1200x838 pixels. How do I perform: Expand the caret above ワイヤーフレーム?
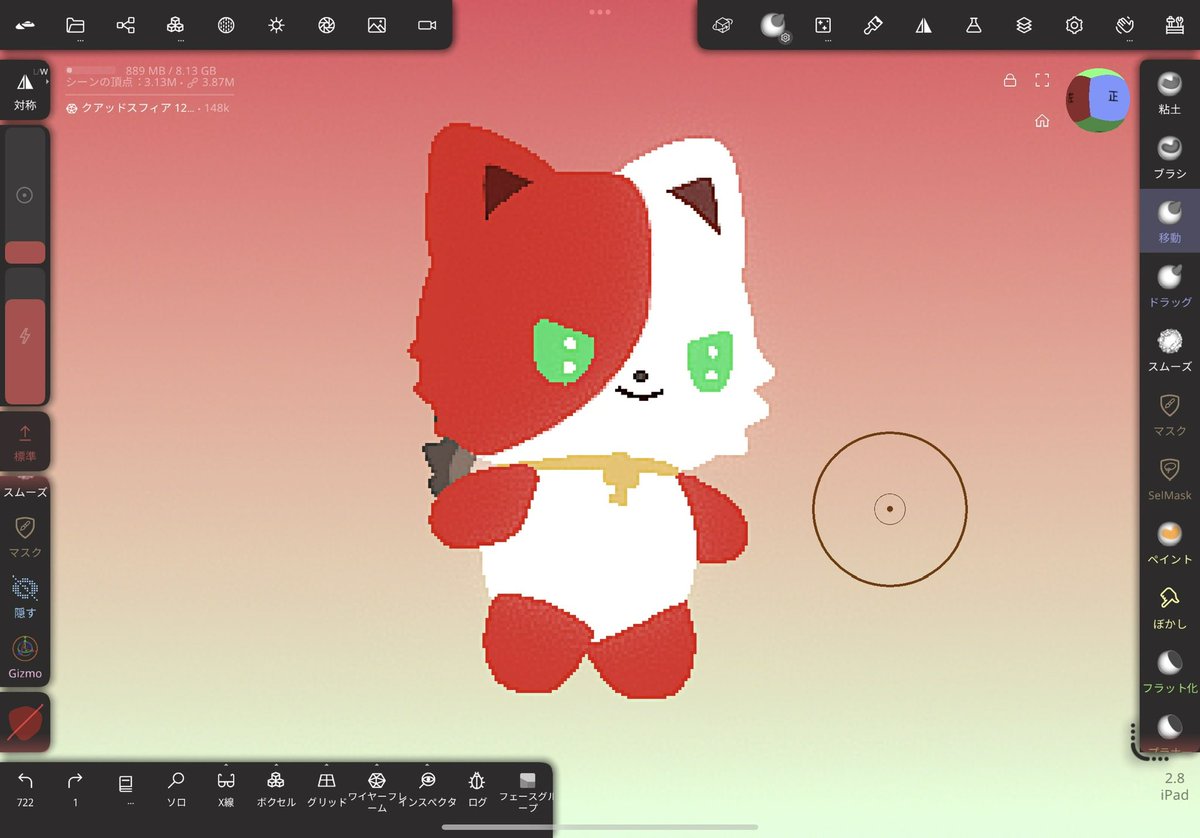click(376, 766)
